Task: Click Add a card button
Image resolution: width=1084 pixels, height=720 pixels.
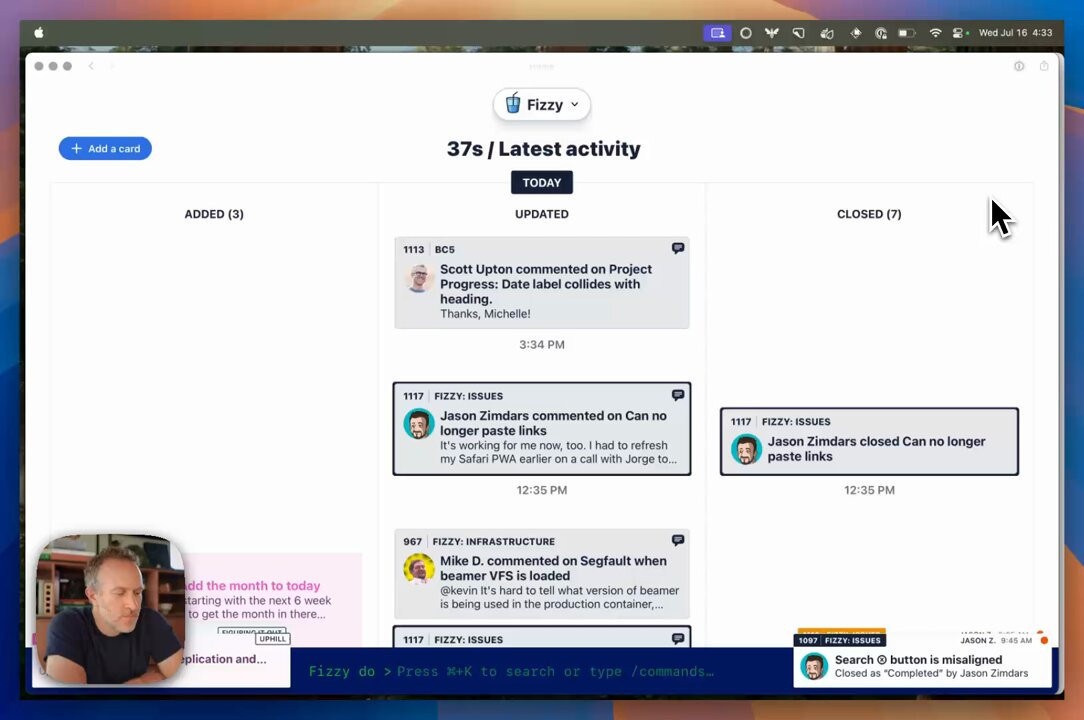Action: [105, 149]
